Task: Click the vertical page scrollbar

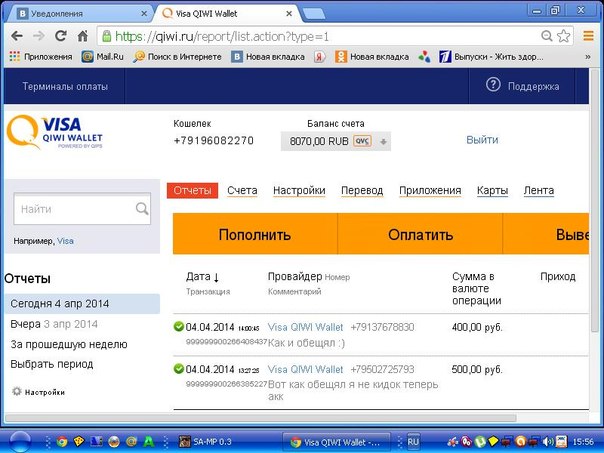Action: (596, 200)
